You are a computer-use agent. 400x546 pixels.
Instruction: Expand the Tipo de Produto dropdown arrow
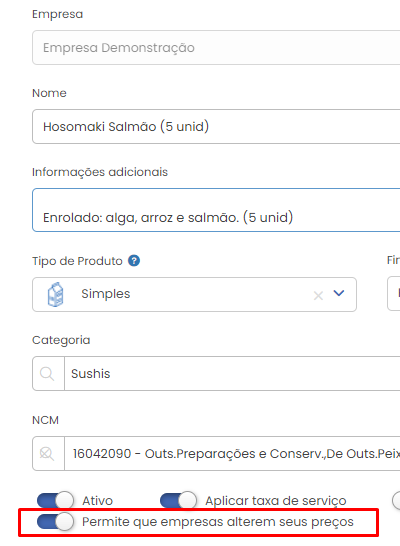coord(339,293)
